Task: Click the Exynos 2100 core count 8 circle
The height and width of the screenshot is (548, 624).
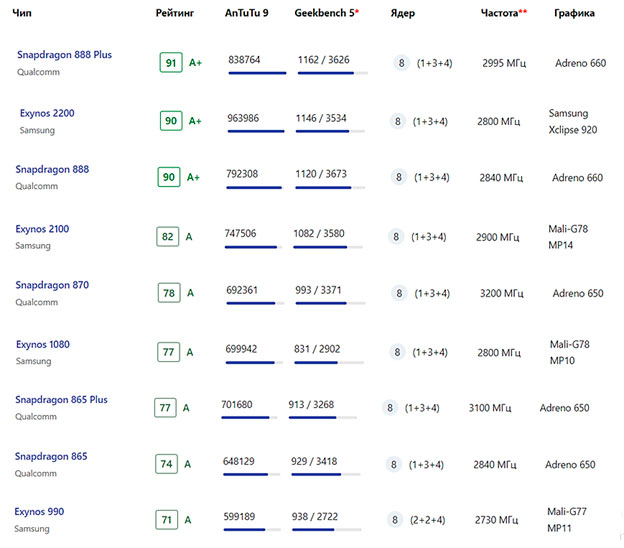Action: coord(396,237)
